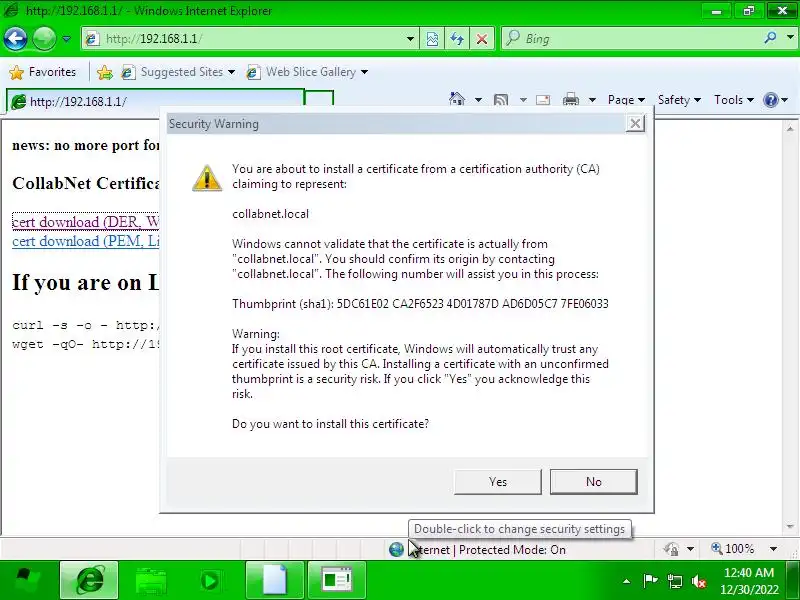
Task: Open the Suggested Sites dropdown
Action: [178, 72]
